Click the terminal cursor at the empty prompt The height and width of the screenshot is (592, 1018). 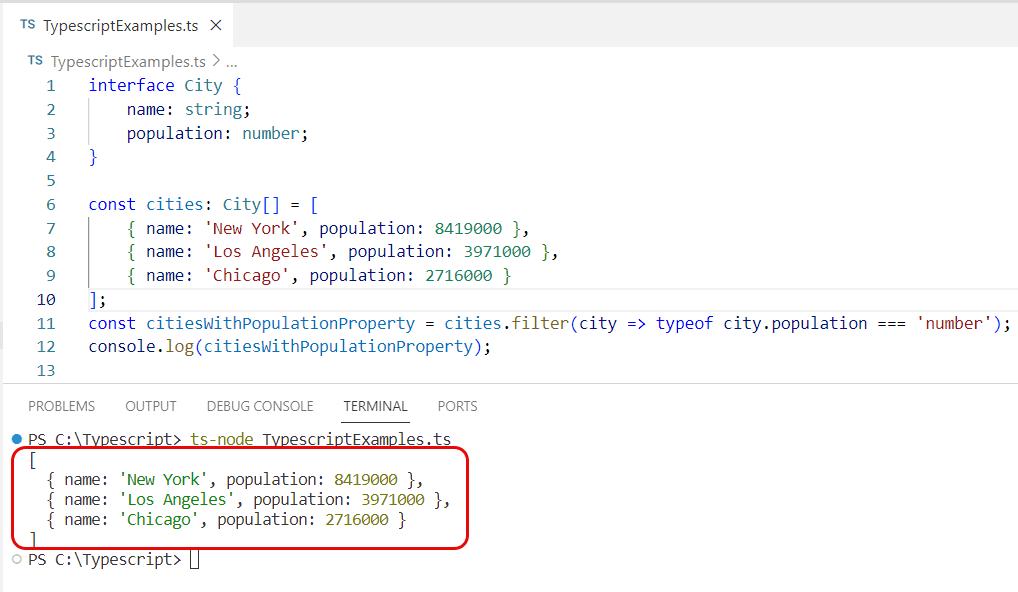(x=194, y=560)
